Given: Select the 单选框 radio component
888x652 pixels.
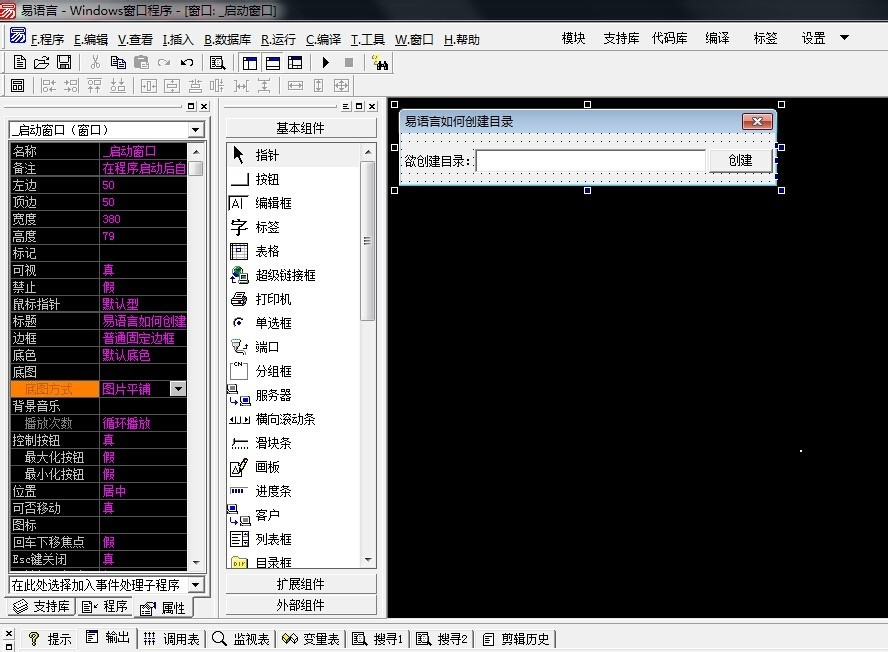Looking at the screenshot, I should point(293,323).
